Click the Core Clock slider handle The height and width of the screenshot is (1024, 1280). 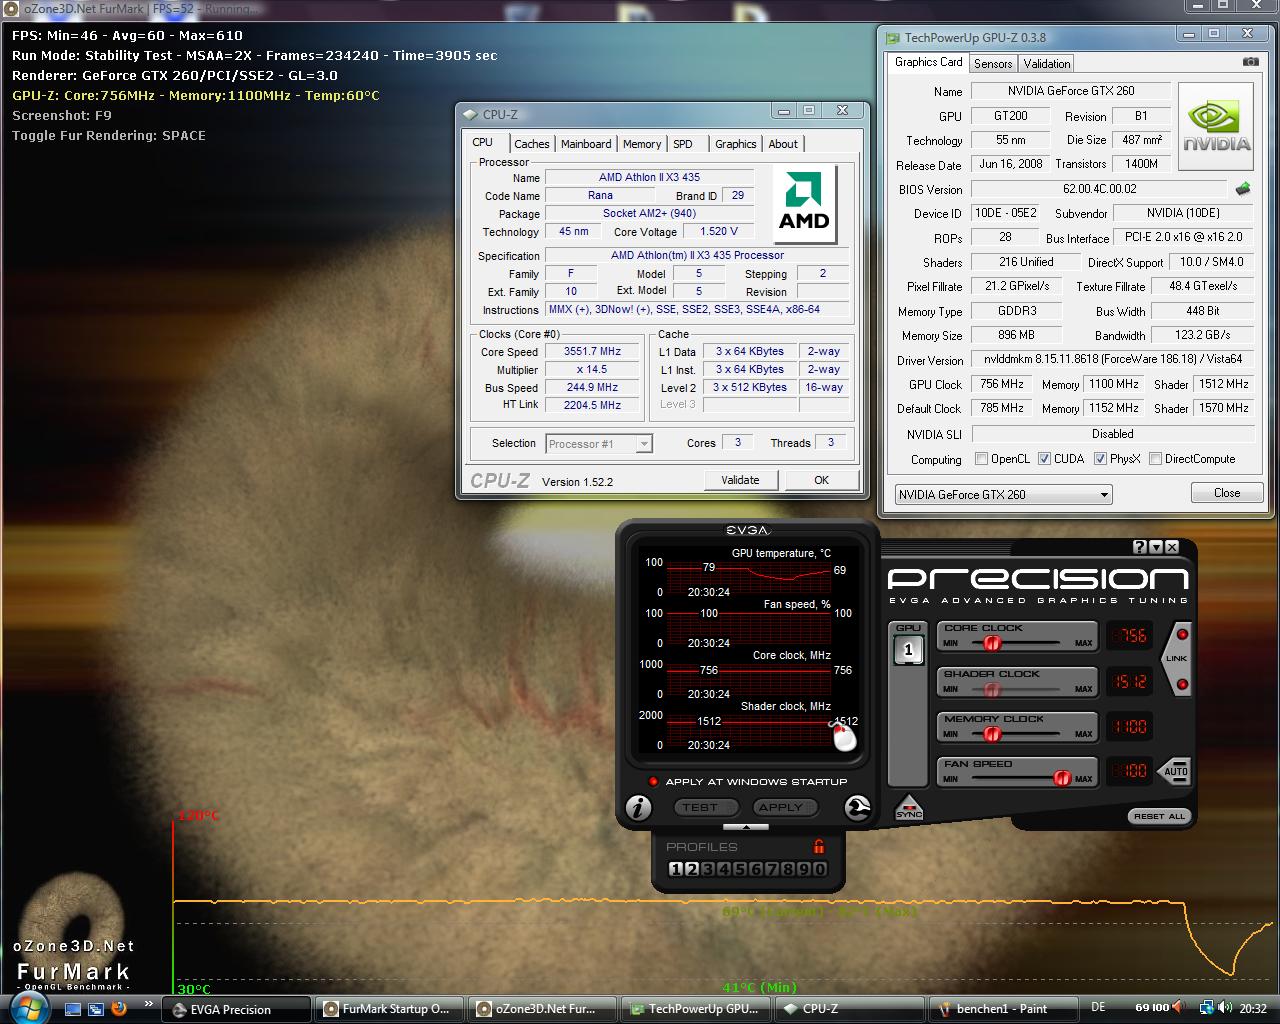pos(994,644)
